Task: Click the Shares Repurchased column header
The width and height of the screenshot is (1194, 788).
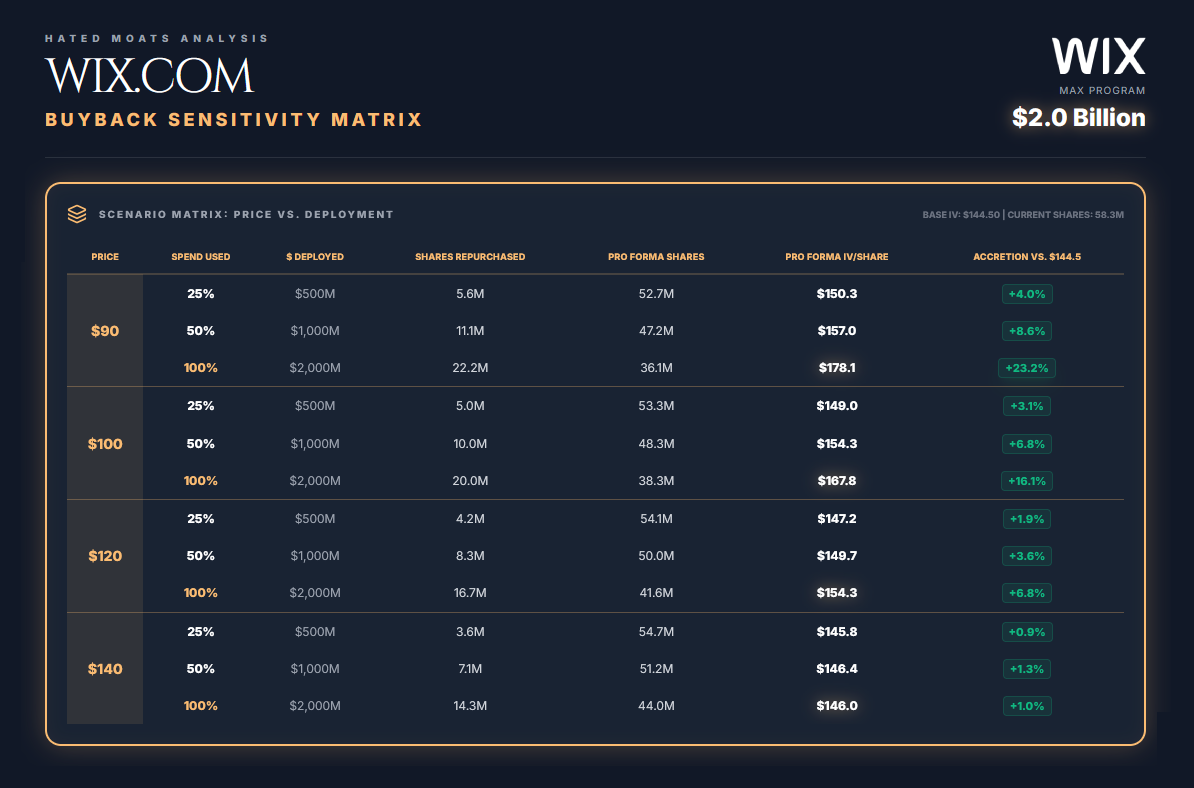Action: click(470, 257)
